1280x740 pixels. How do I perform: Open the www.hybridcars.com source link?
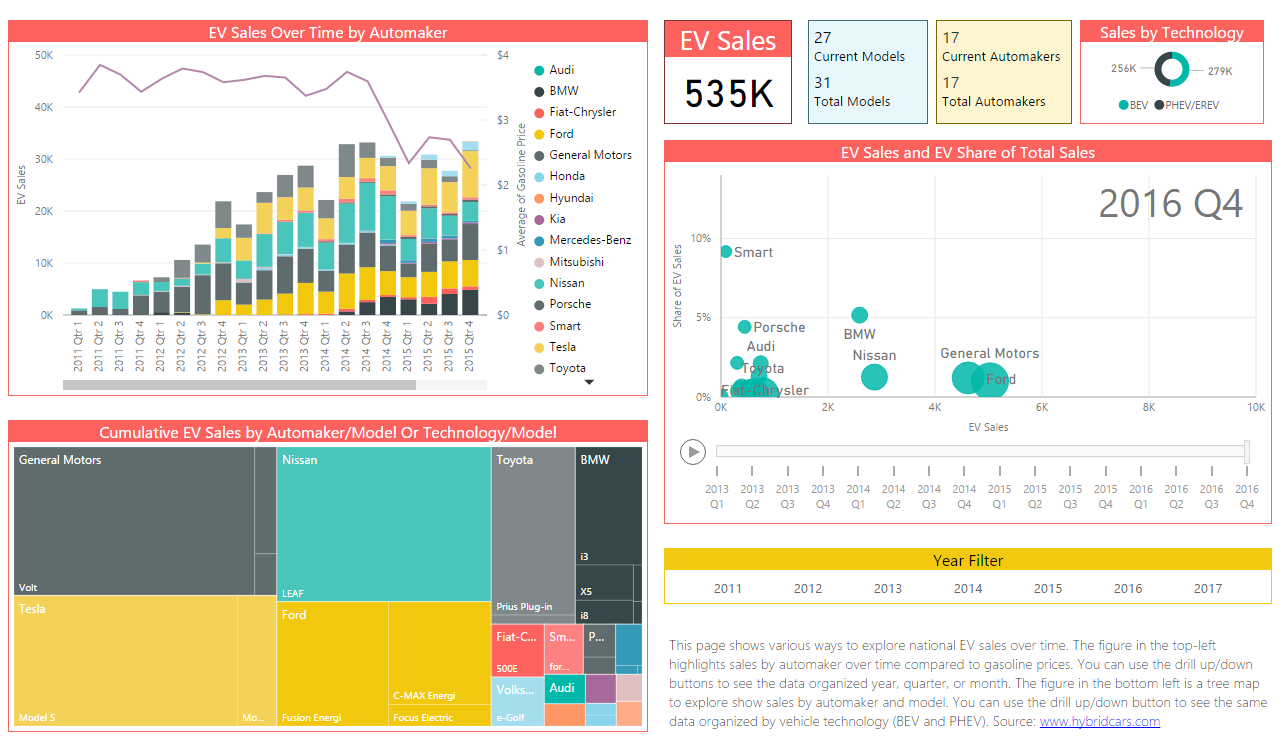(1099, 721)
